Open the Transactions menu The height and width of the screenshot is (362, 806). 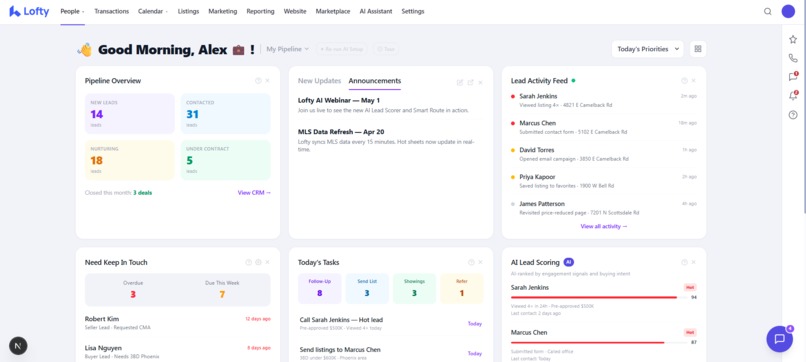[x=112, y=11]
